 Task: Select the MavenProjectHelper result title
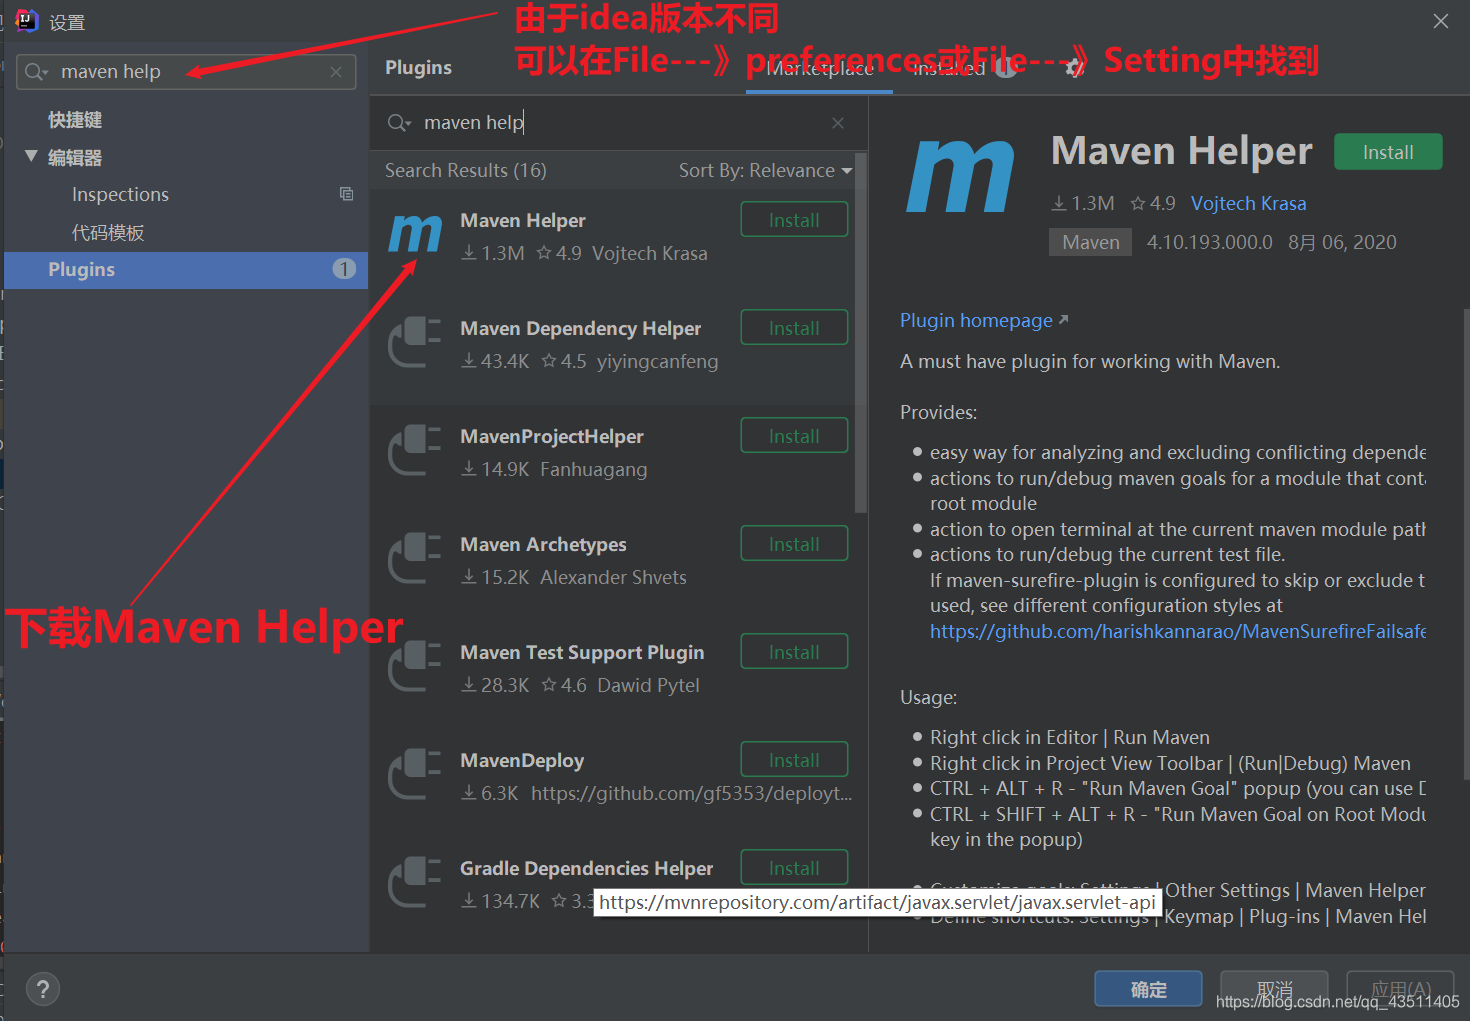point(552,437)
